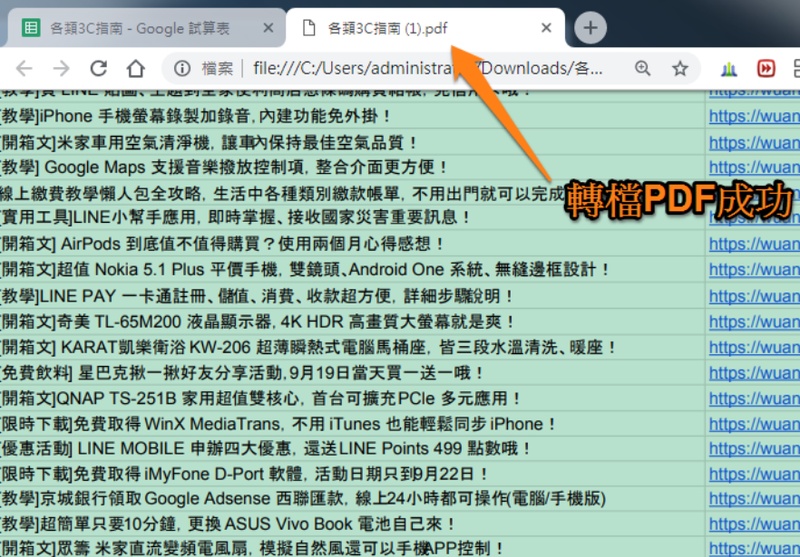The height and width of the screenshot is (557, 800).
Task: Select the text "[限時下載]免費取得 WinX MediaTrans"
Action: (140, 424)
